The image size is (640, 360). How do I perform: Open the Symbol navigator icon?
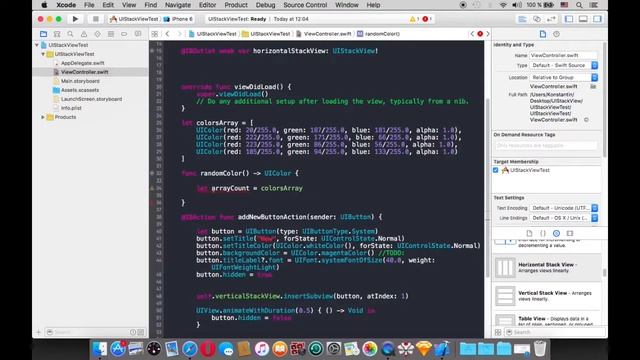point(57,34)
